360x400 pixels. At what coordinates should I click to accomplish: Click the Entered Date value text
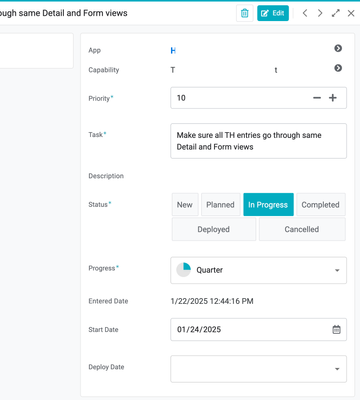[212, 301]
